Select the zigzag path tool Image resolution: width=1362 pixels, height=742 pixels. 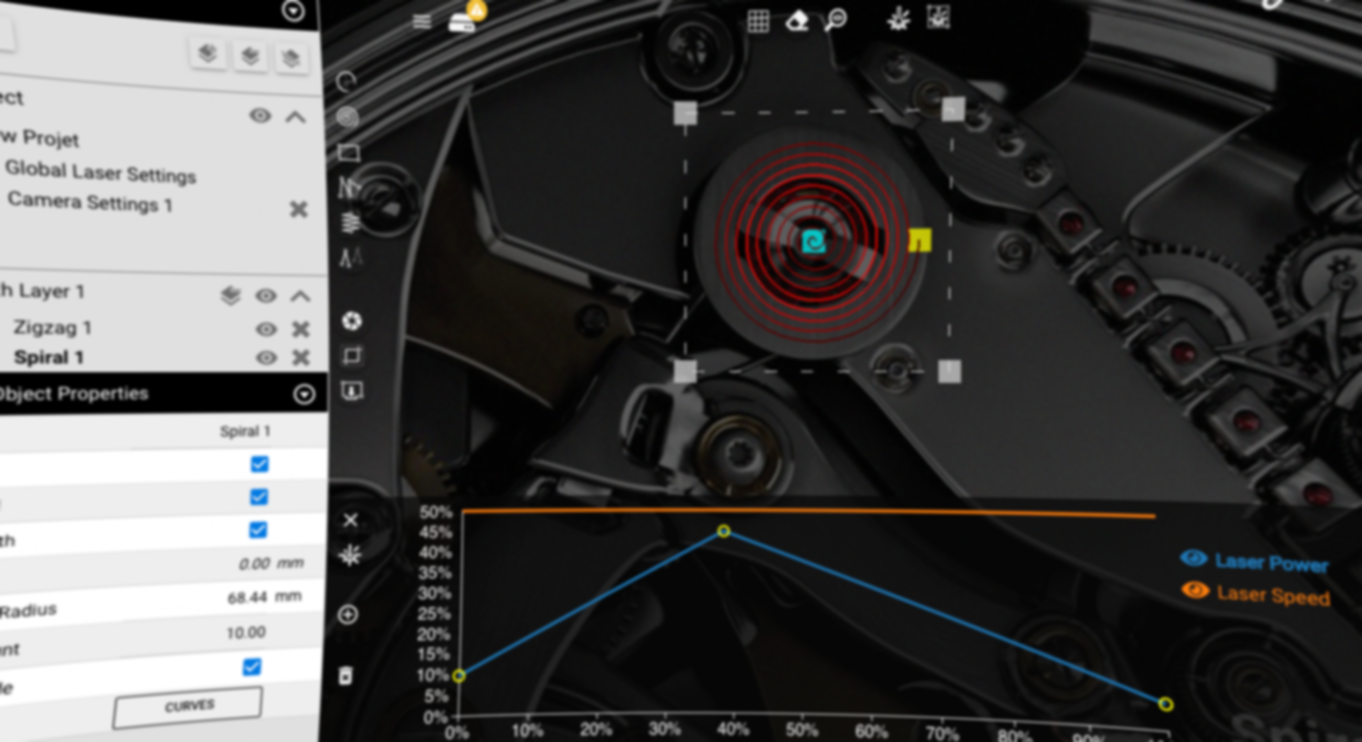click(x=349, y=187)
